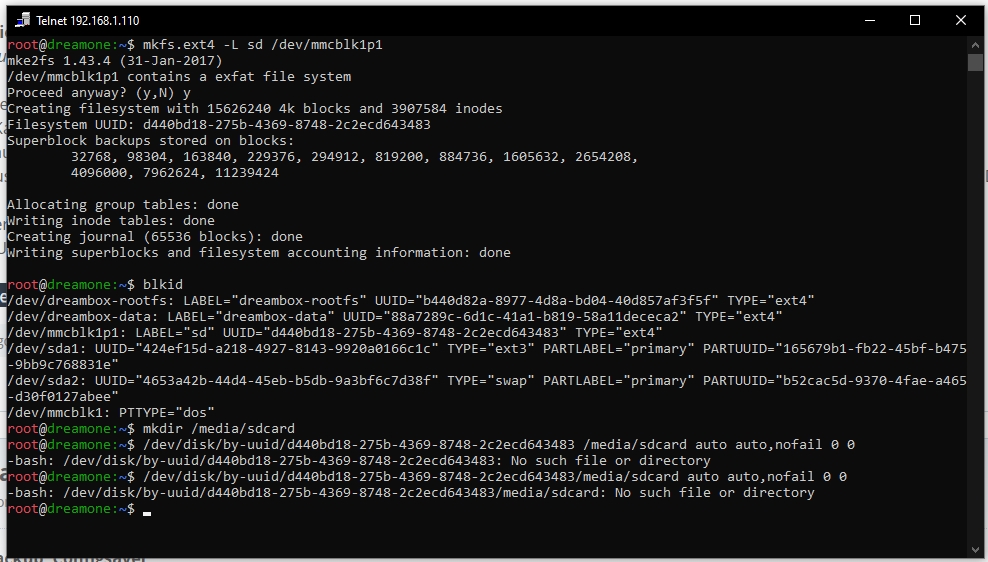This screenshot has width=988, height=562.
Task: Click the "Filesystem UUID" output line
Action: [219, 125]
